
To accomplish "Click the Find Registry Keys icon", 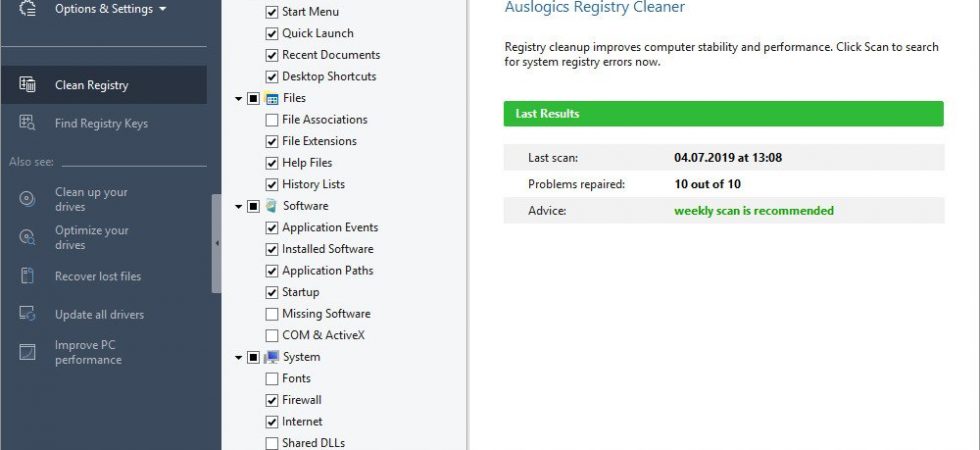I will click(x=28, y=122).
